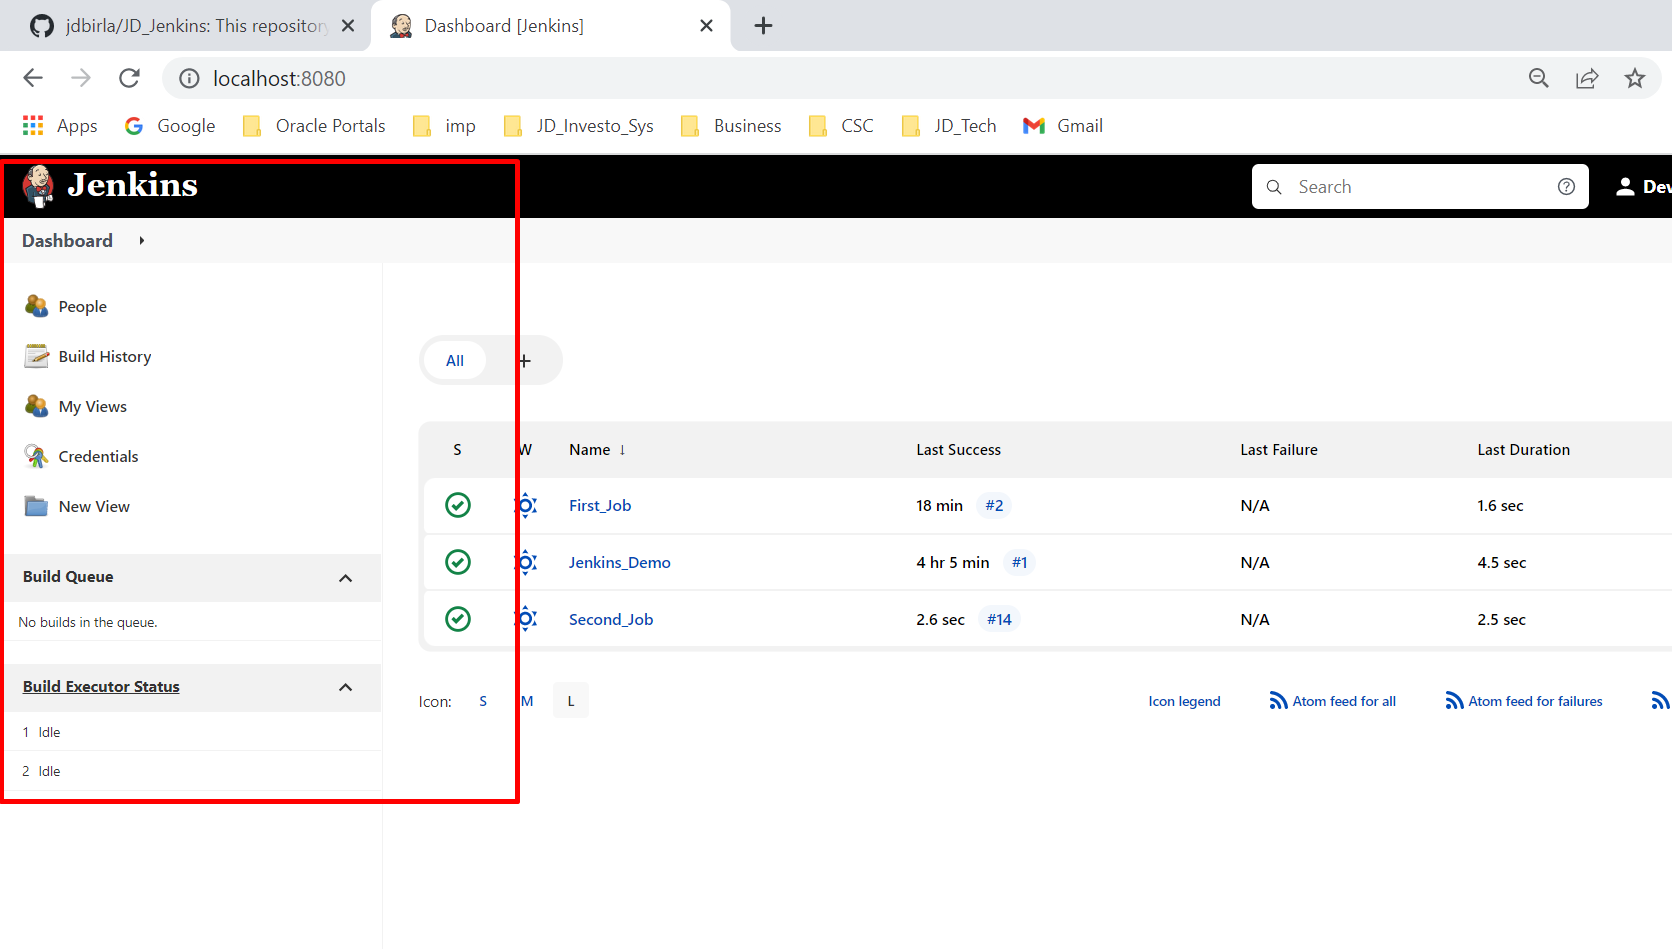Set icon size to large L
The width and height of the screenshot is (1672, 949).
coord(571,701)
